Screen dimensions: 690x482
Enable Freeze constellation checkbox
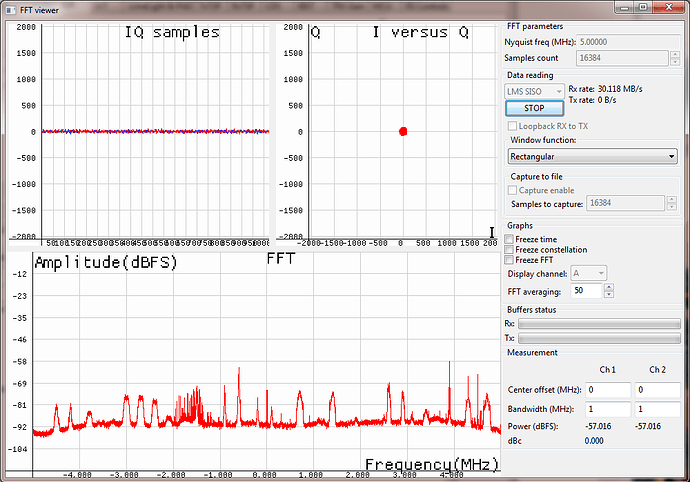[x=511, y=250]
